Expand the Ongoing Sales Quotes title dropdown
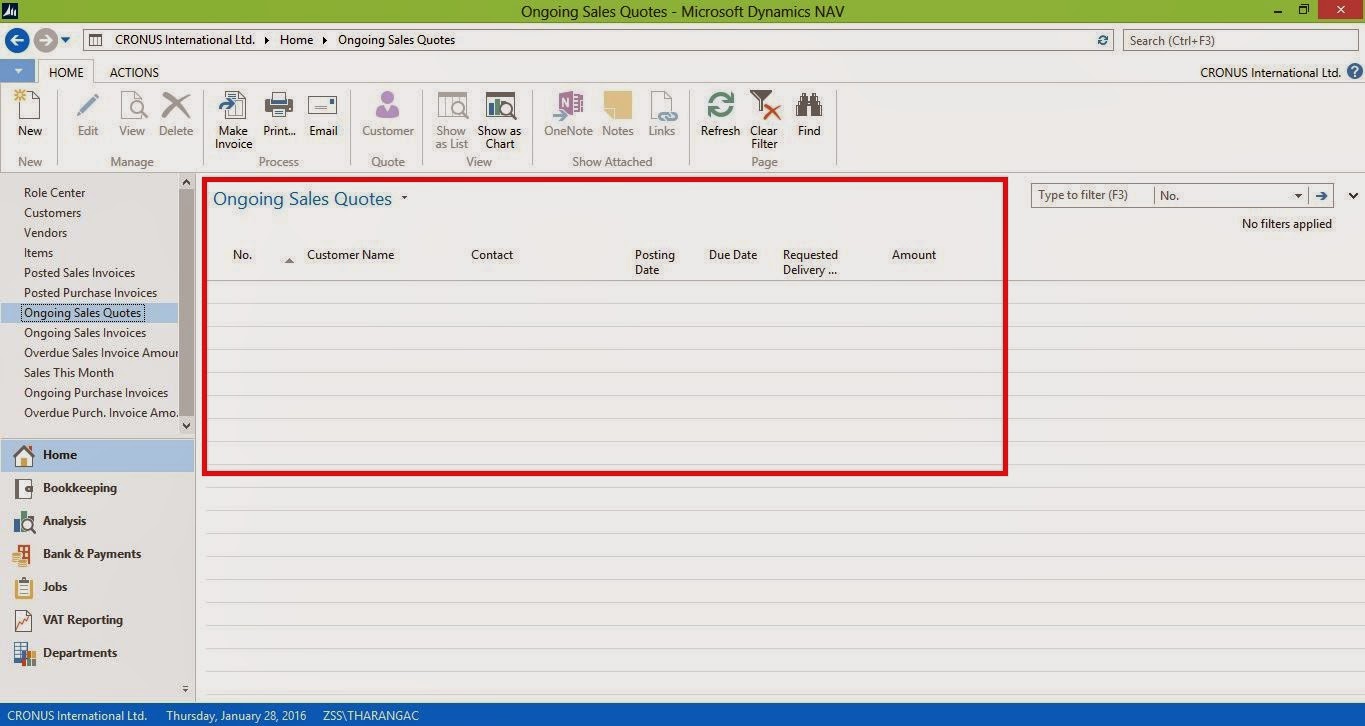The image size is (1365, 726). click(x=404, y=198)
